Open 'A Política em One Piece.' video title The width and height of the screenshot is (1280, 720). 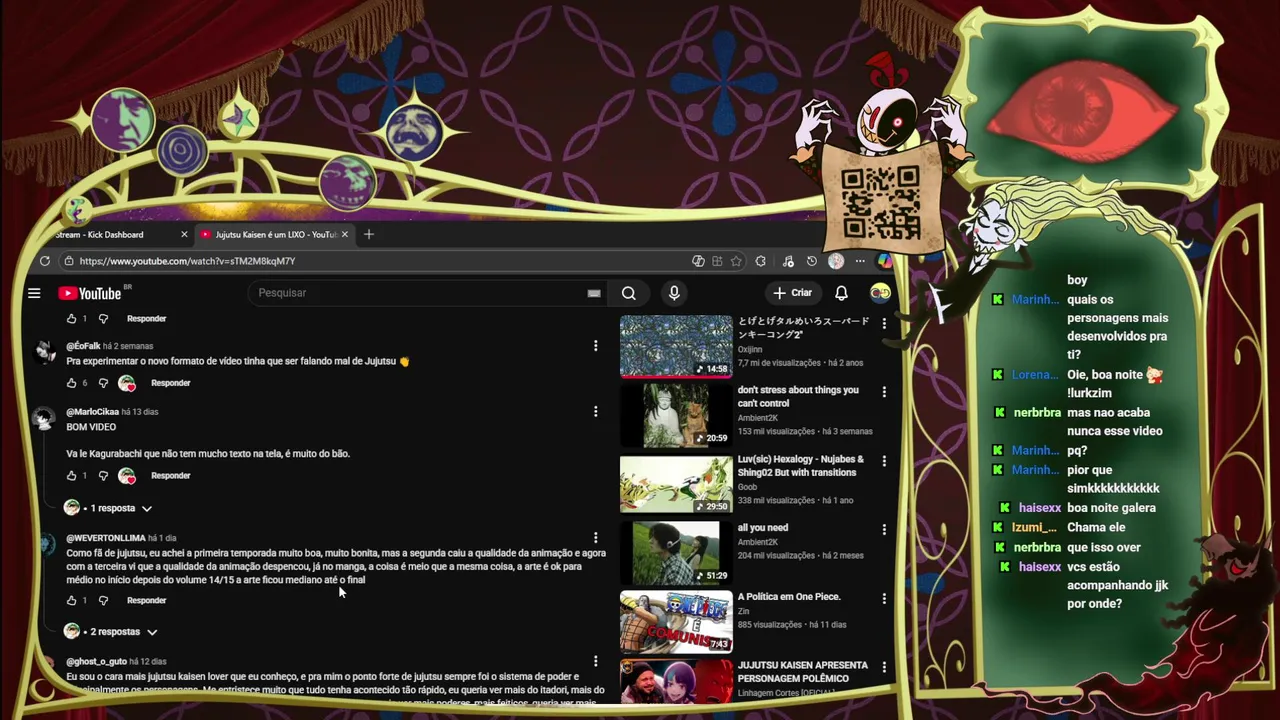(x=789, y=597)
